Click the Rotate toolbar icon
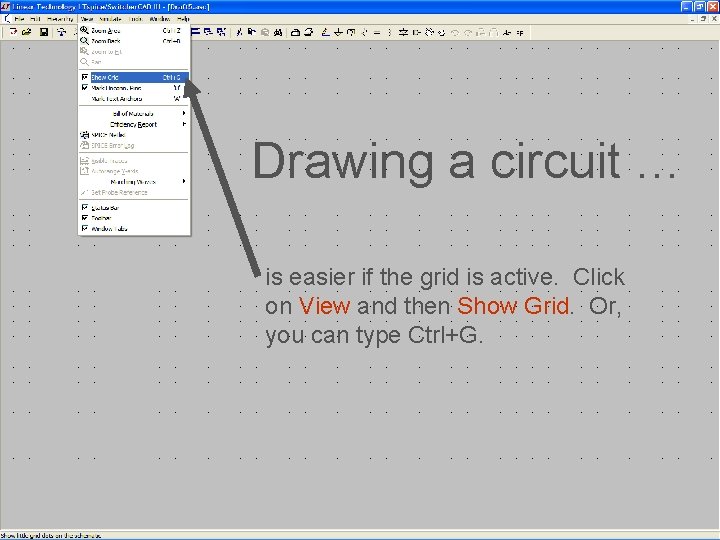The width and height of the screenshot is (720, 540). point(481,32)
